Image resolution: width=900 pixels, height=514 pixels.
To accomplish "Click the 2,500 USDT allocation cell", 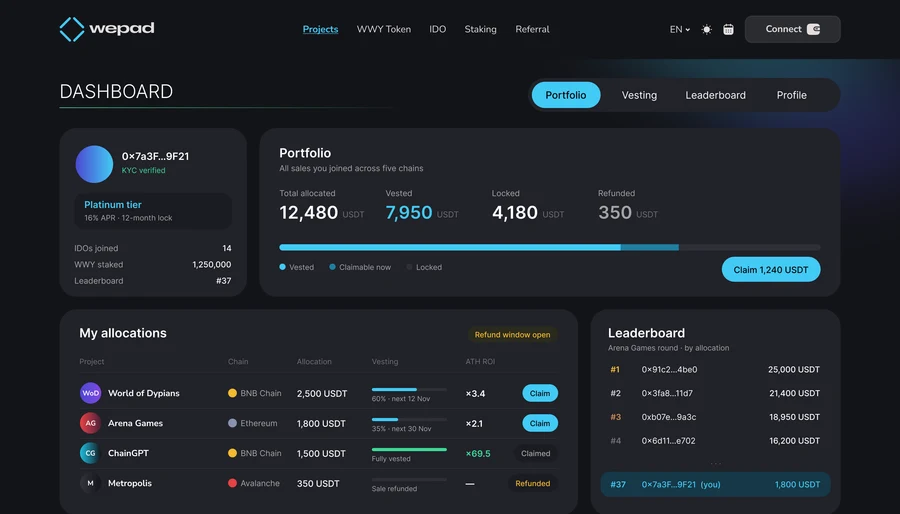I will coord(322,394).
